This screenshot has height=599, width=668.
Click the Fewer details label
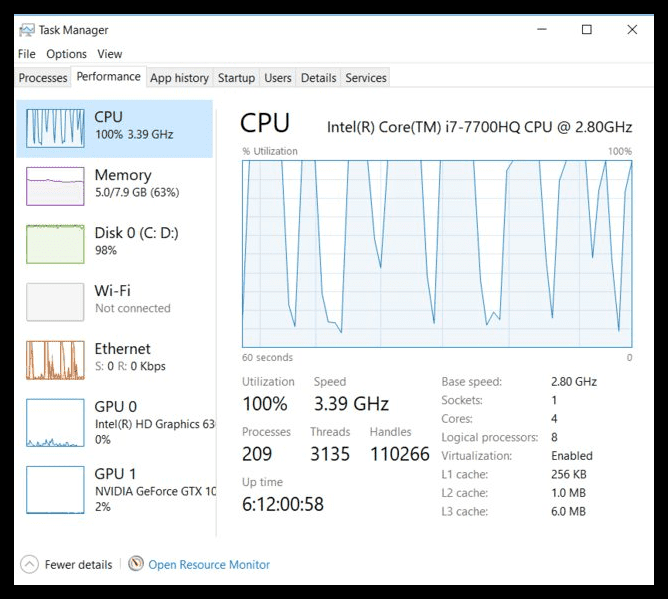click(x=78, y=564)
